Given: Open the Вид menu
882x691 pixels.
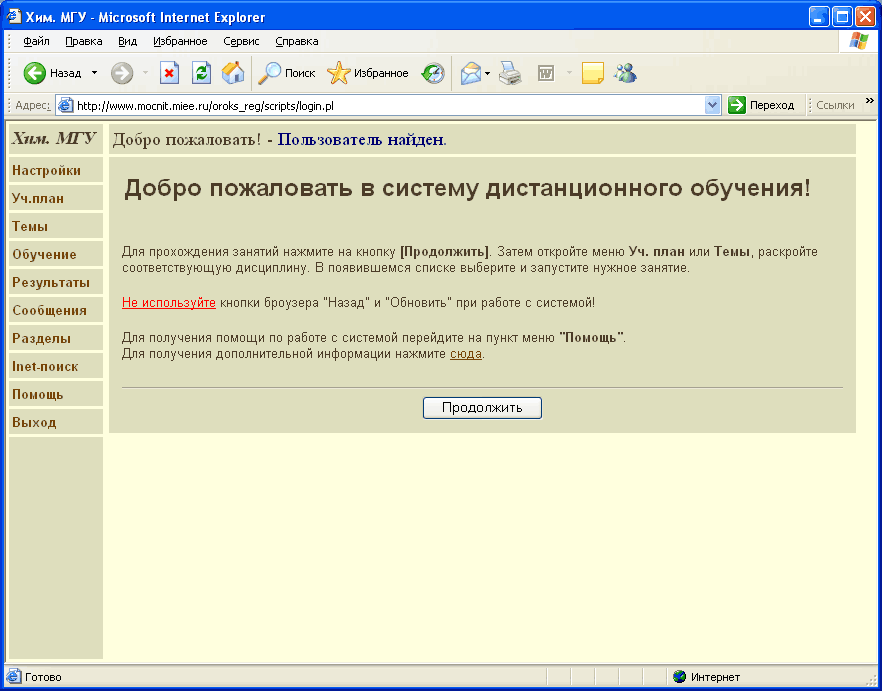Looking at the screenshot, I should 128,41.
